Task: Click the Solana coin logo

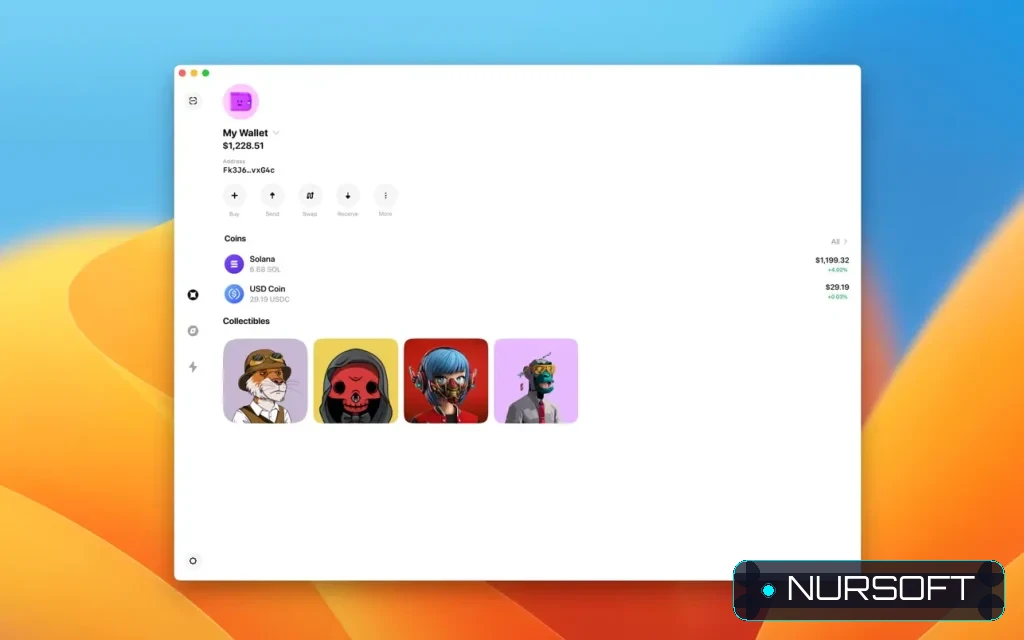Action: point(234,264)
